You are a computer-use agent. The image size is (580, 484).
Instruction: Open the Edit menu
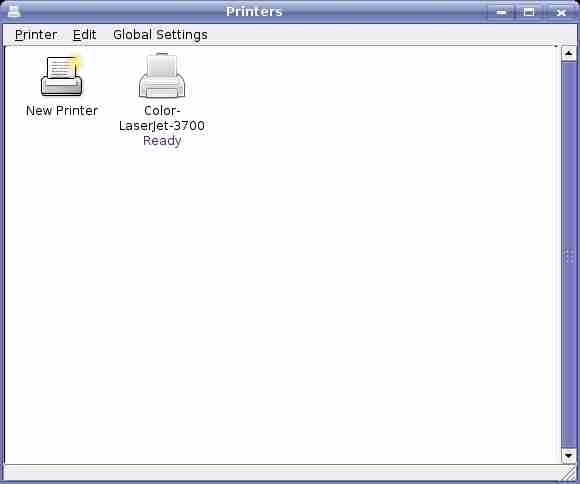pos(84,35)
